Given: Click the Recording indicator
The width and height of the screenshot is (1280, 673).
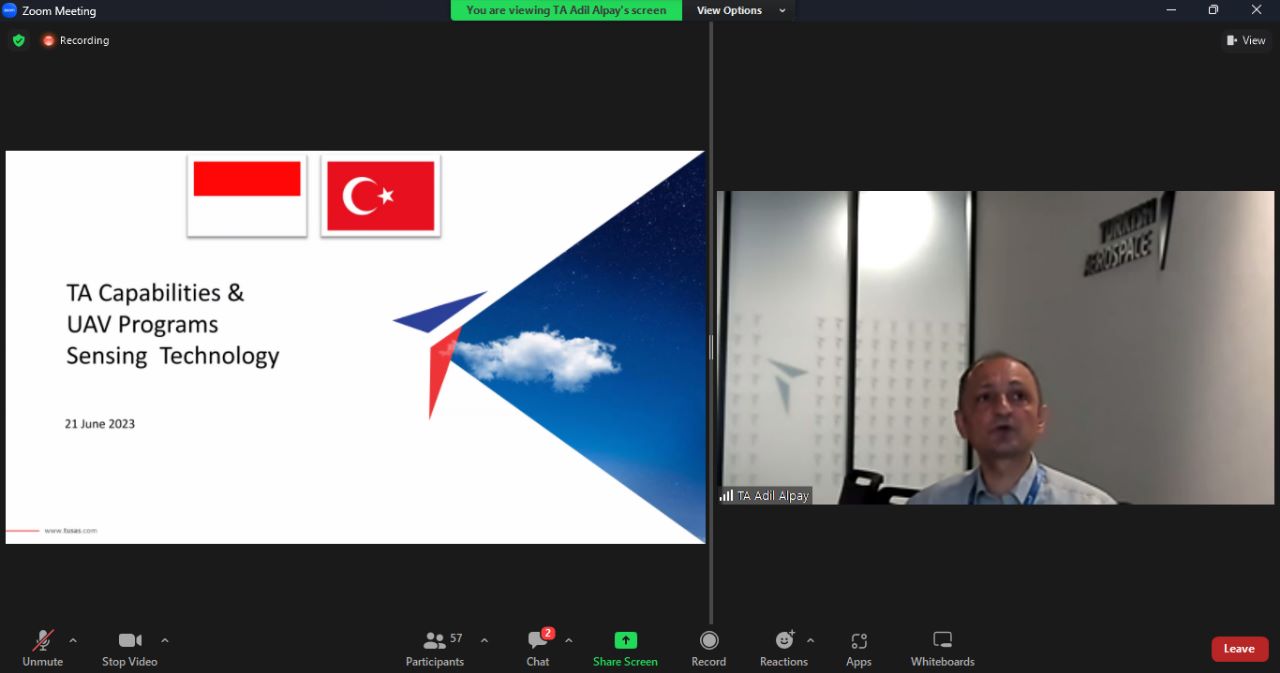Looking at the screenshot, I should tap(76, 40).
